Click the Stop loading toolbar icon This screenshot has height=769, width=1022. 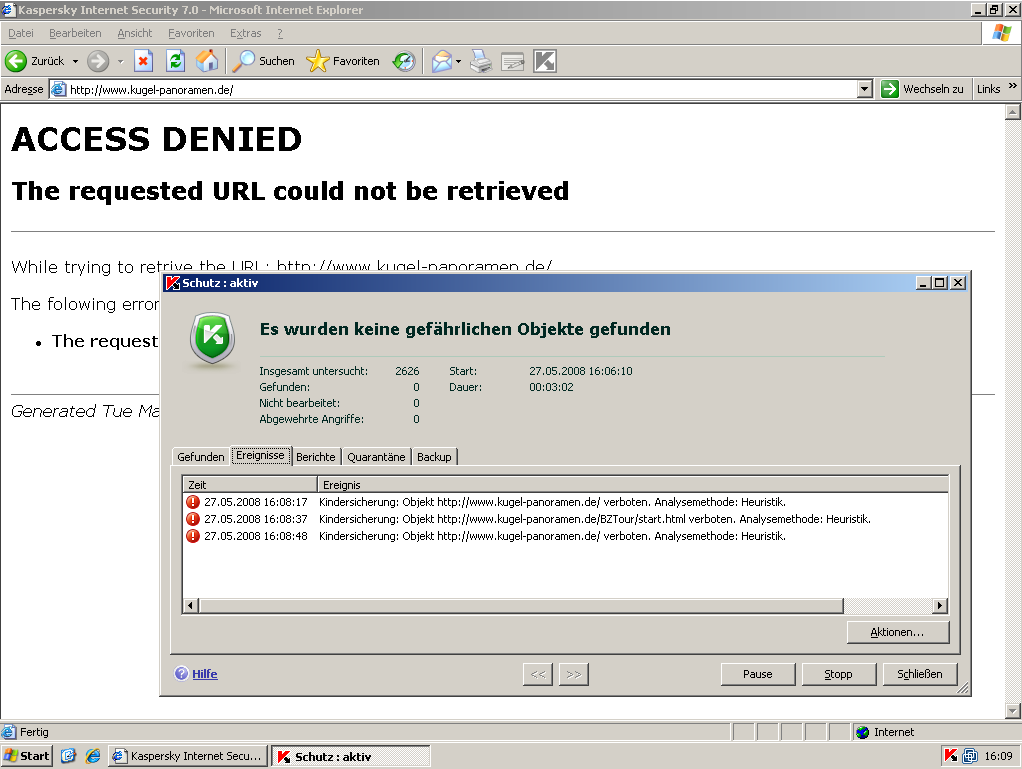point(143,61)
